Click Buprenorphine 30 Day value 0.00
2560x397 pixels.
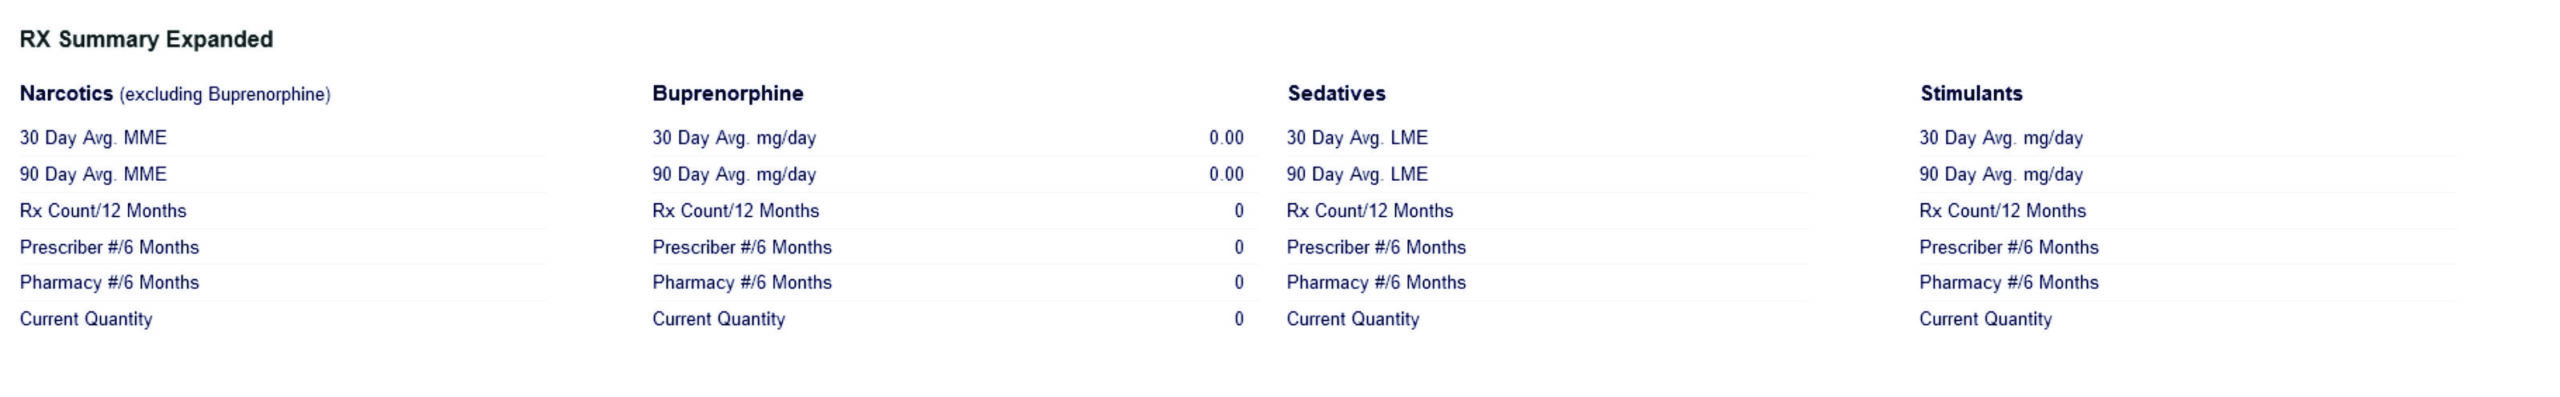pyautogui.click(x=1226, y=138)
